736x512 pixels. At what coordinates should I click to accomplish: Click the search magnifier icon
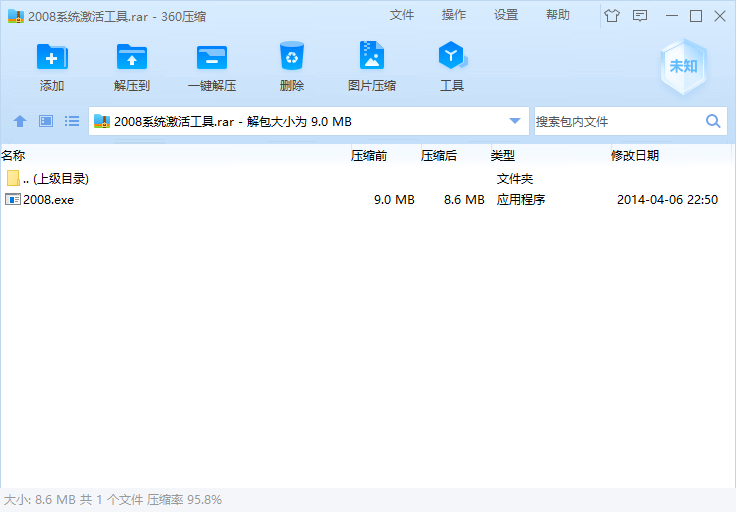pos(713,122)
